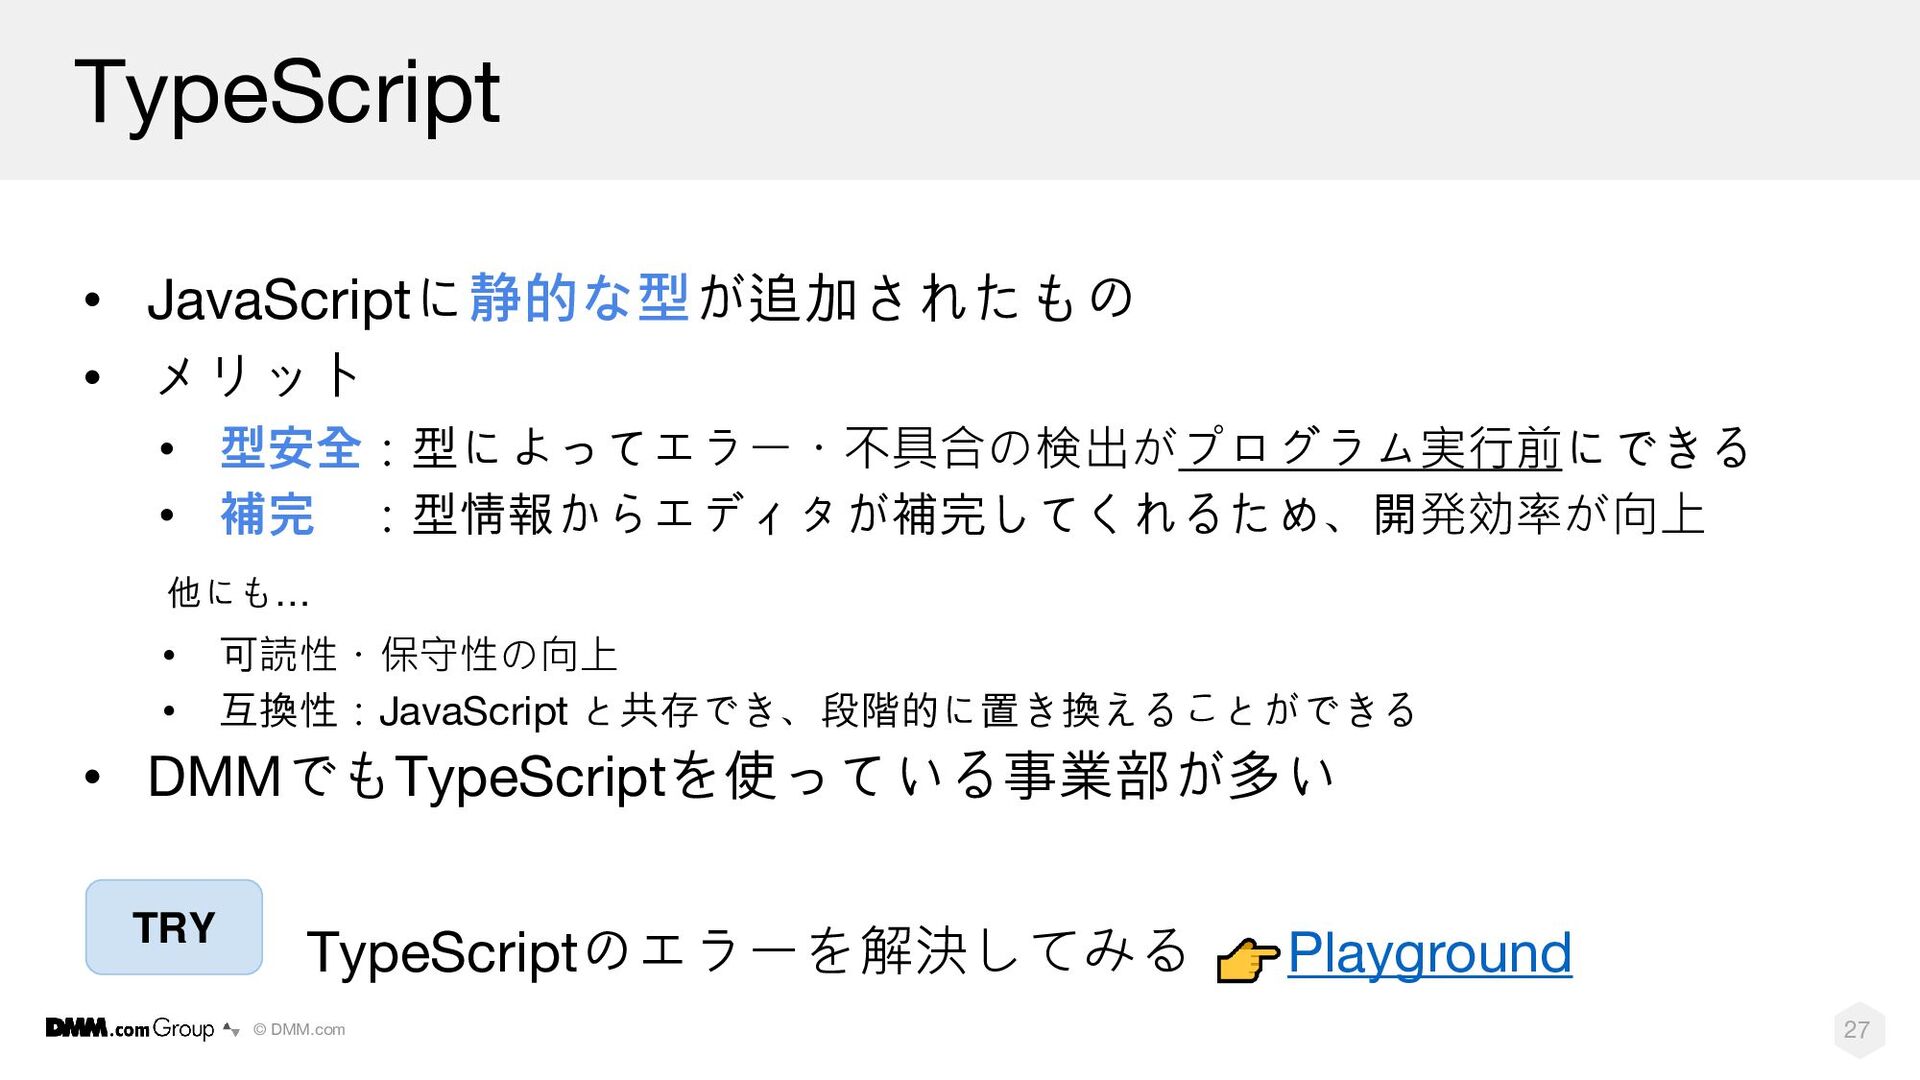
Task: Click the DMMでもTypeScript bullet line
Action: tap(741, 776)
